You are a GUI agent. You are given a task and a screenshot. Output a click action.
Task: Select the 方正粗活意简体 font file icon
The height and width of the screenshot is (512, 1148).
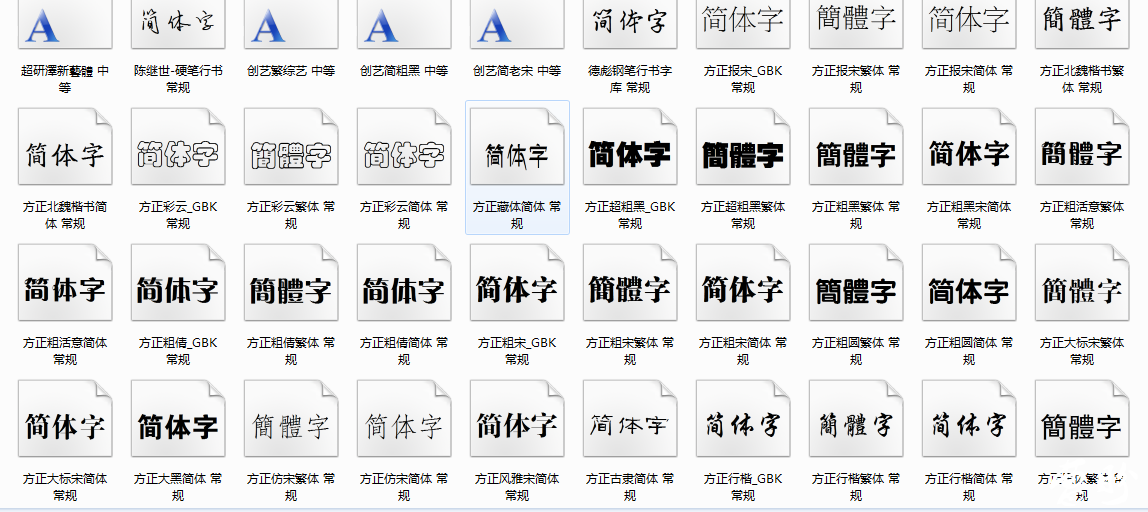point(65,283)
